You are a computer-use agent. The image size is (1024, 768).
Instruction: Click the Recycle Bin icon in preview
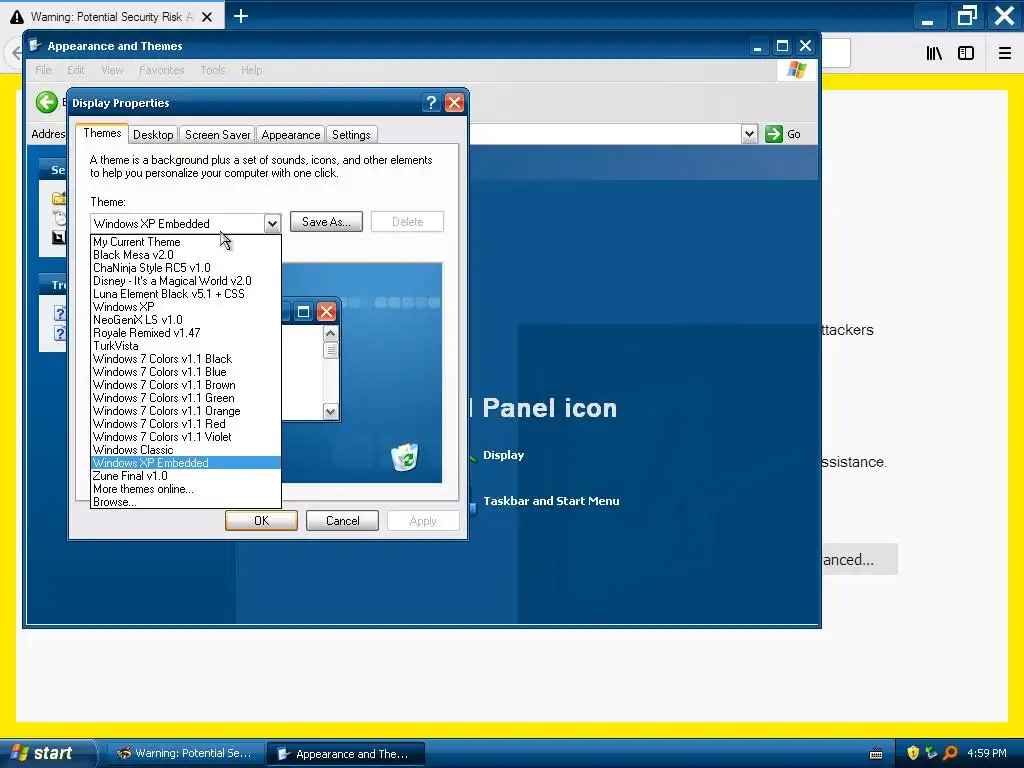click(x=405, y=456)
